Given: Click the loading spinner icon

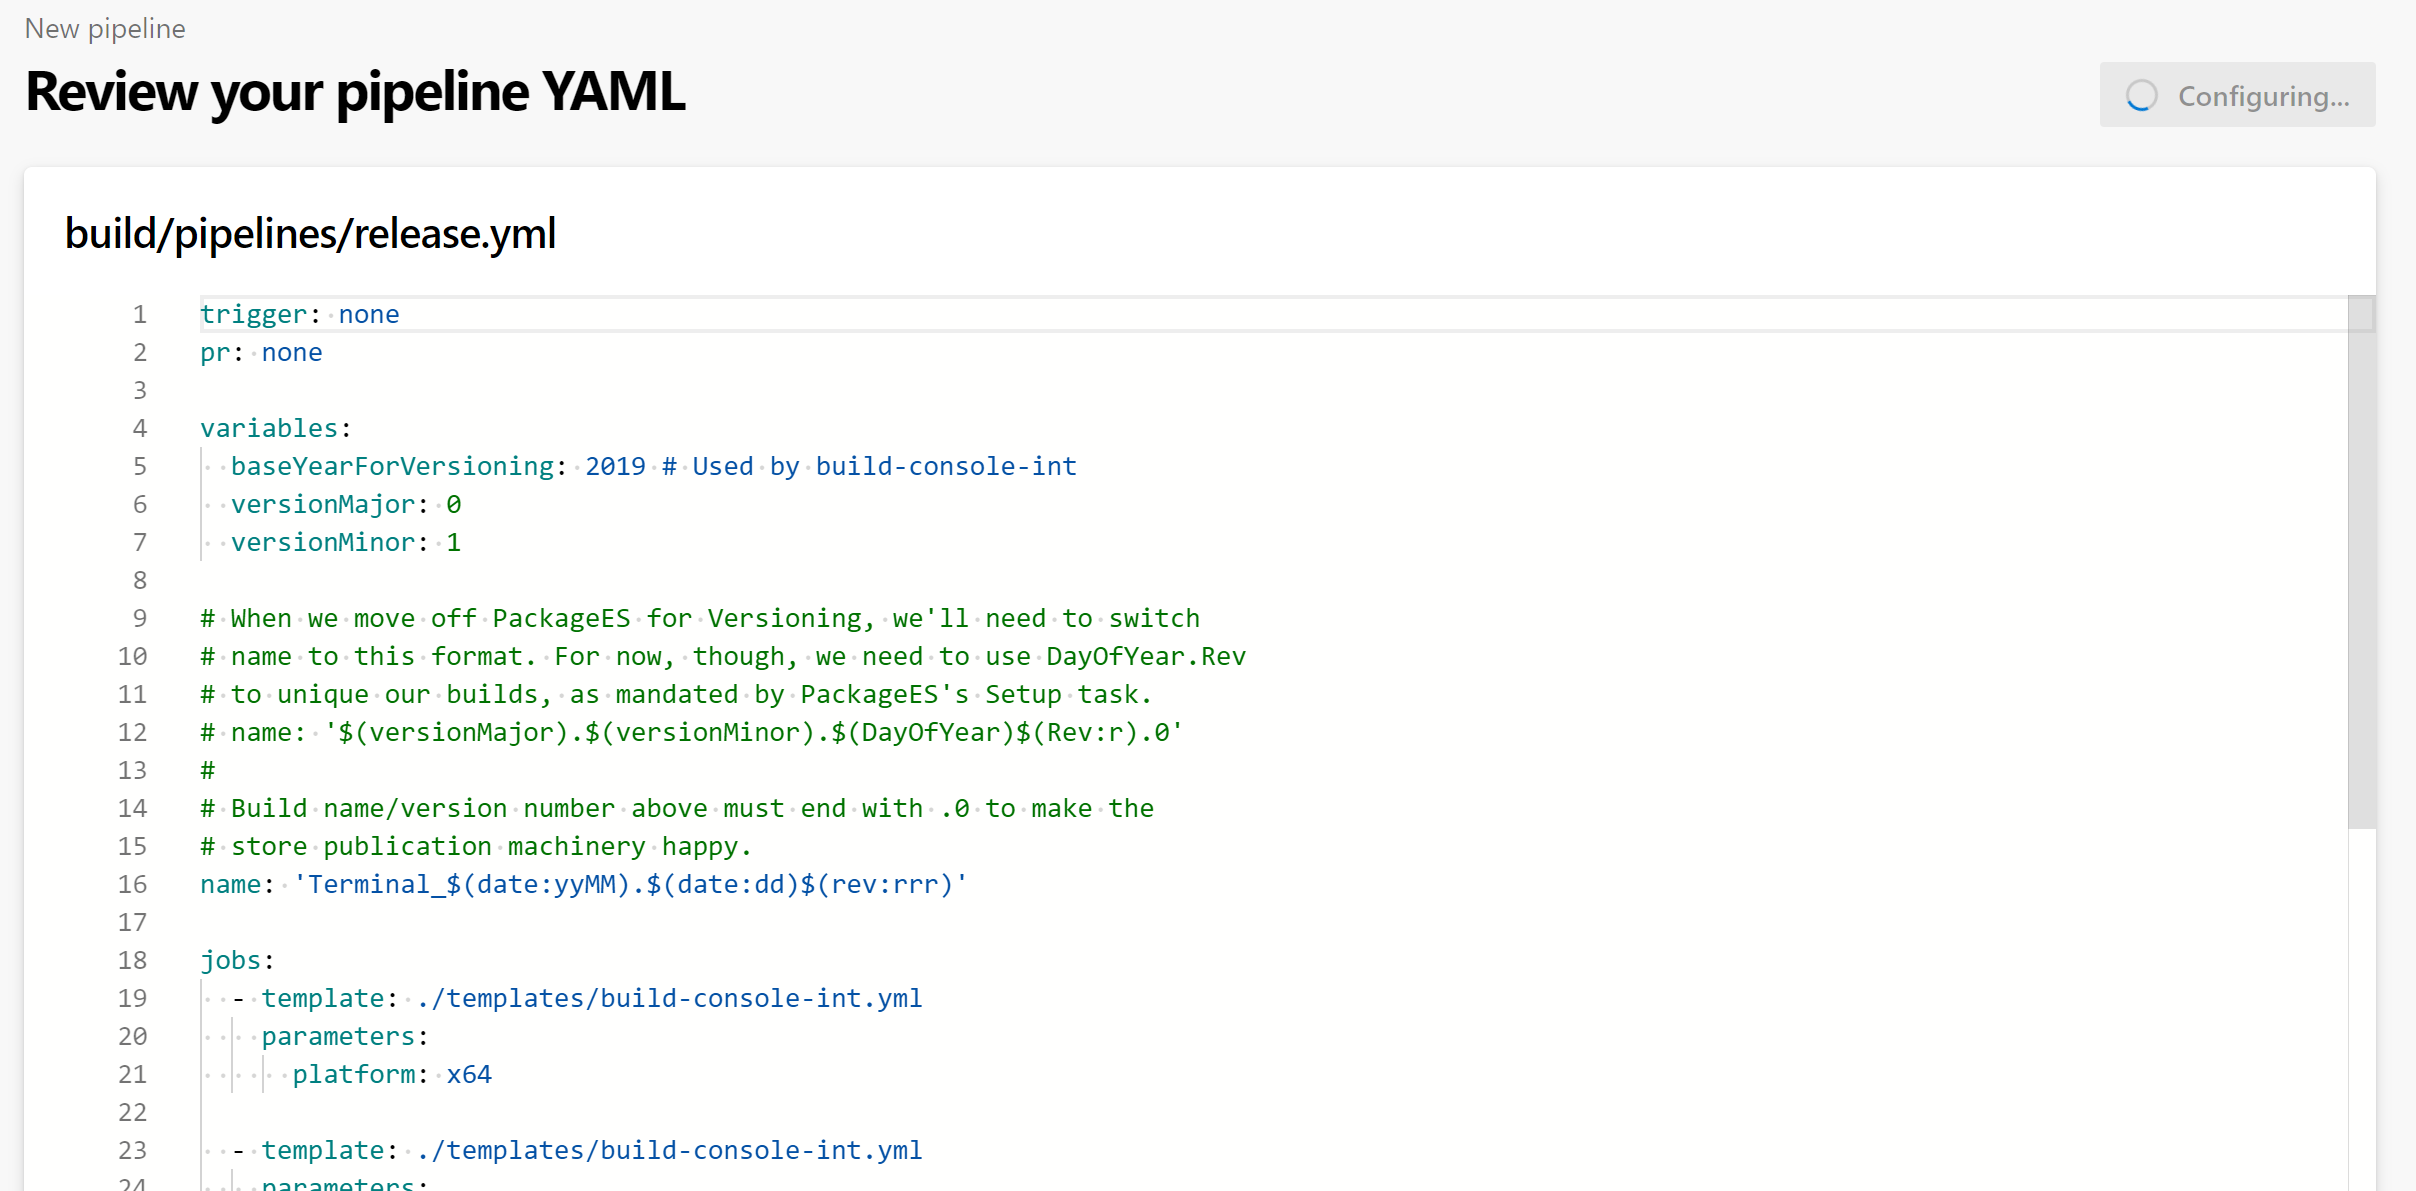Looking at the screenshot, I should pos(2142,96).
